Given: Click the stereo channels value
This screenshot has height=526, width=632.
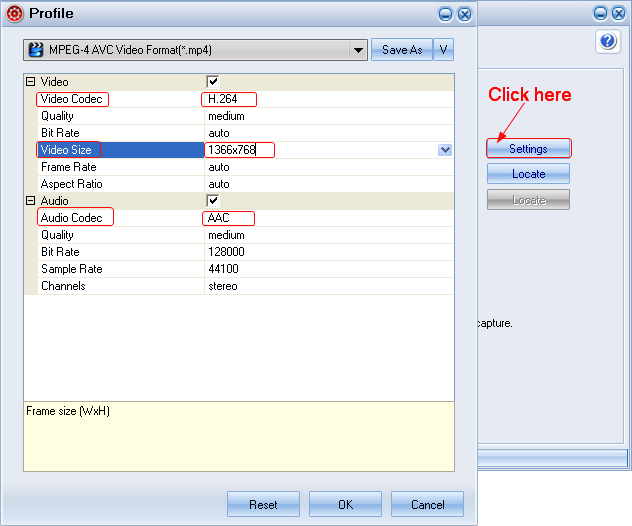Looking at the screenshot, I should (x=223, y=286).
